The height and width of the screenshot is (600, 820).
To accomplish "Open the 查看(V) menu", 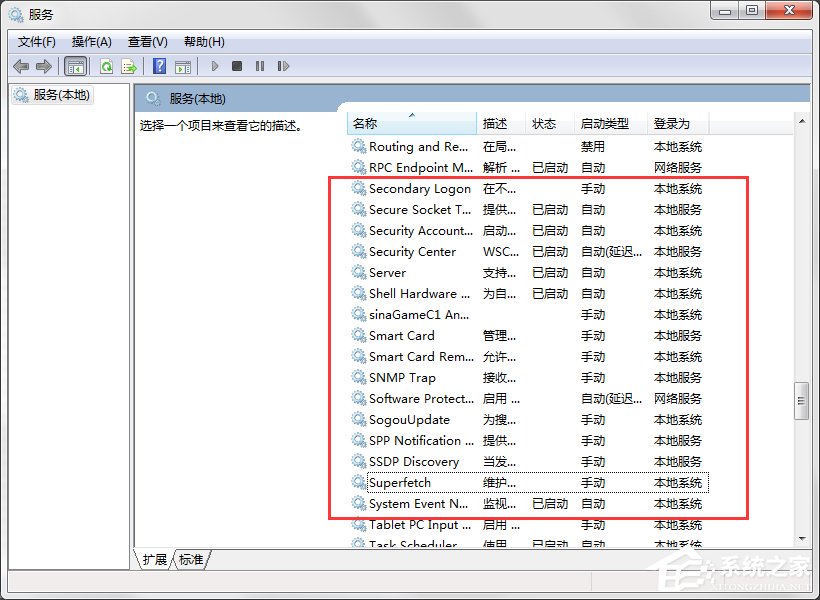I will click(x=146, y=41).
